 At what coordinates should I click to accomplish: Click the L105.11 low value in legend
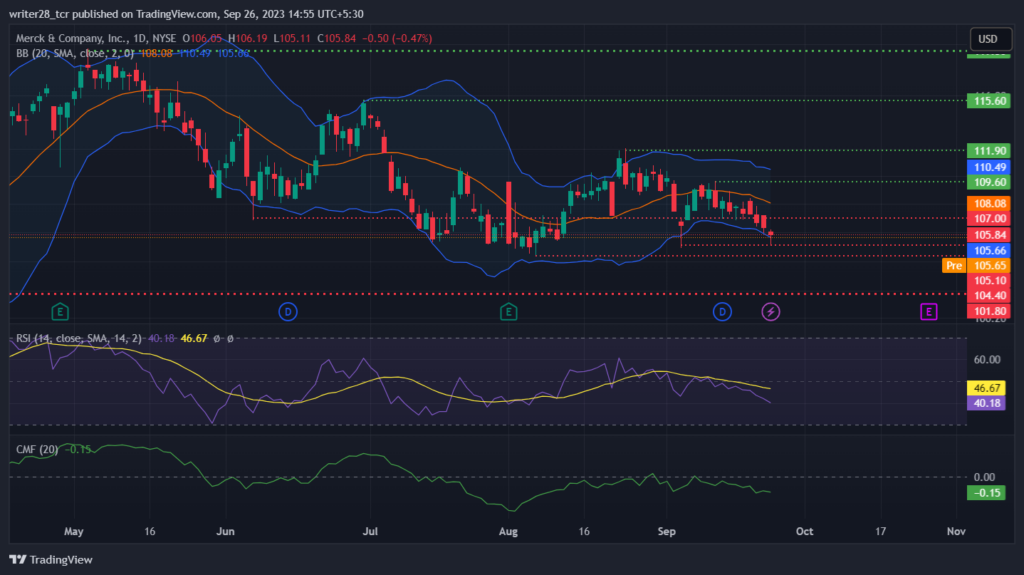pos(292,39)
